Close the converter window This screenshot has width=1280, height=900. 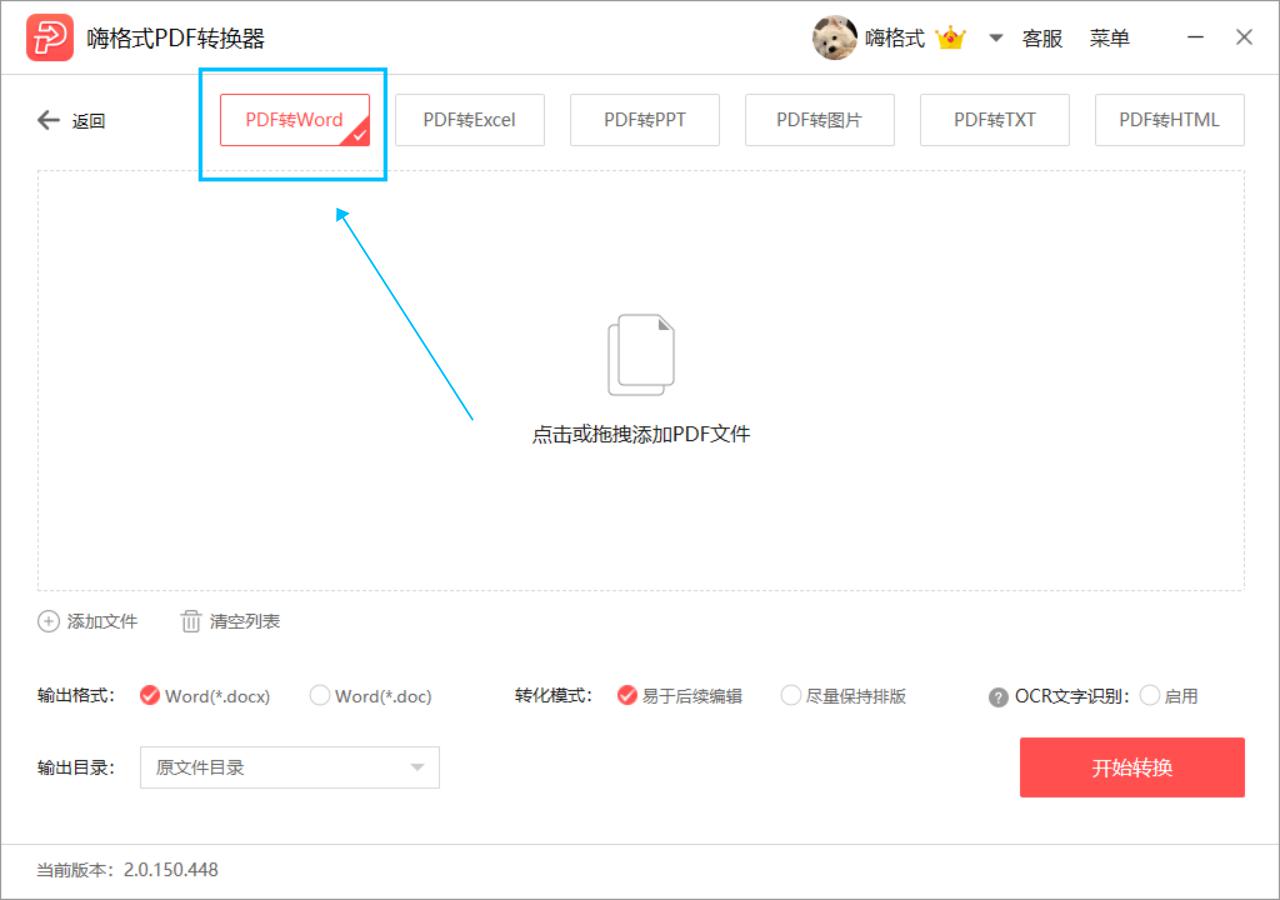(1244, 38)
